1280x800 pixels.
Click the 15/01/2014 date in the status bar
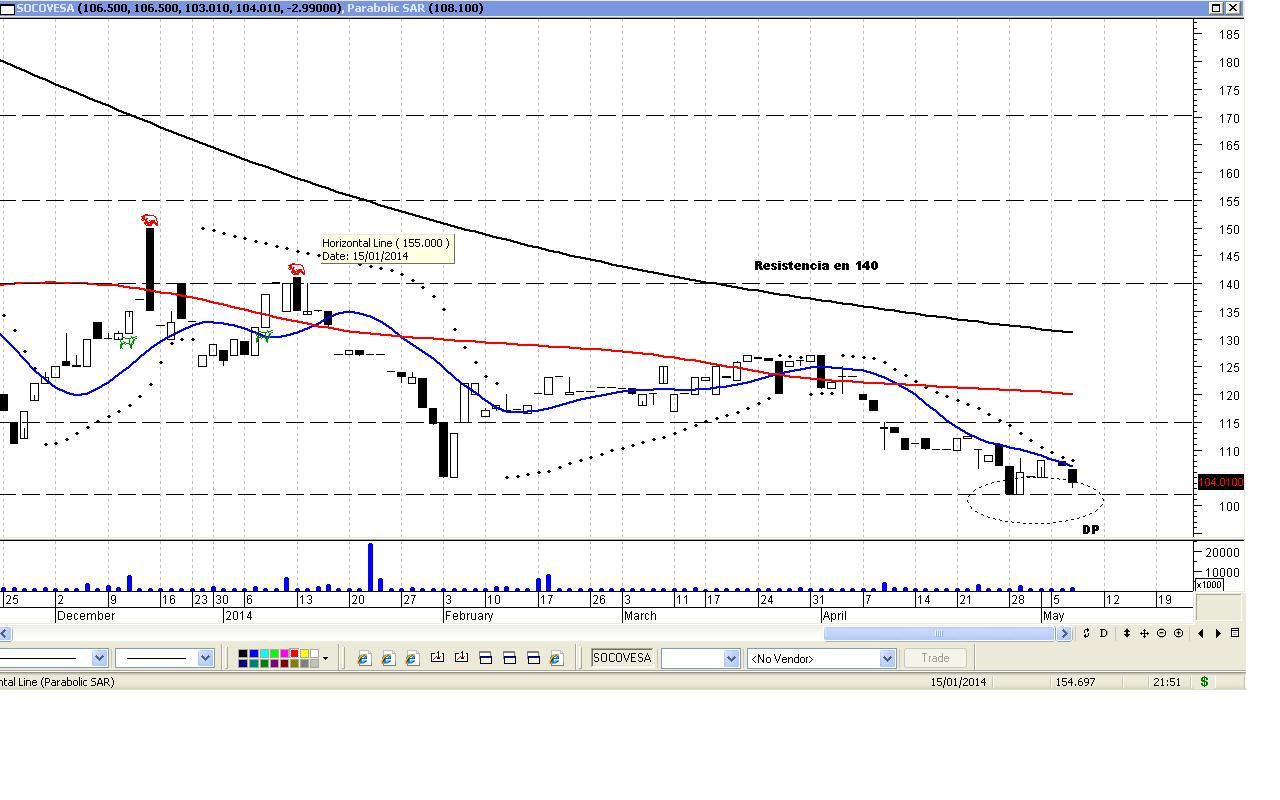958,682
